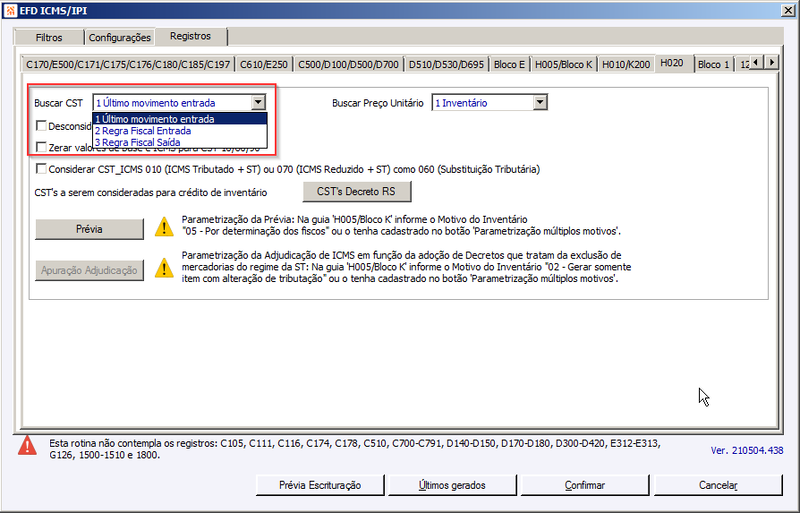800x513 pixels.
Task: Open the Buscar Preço Unitário dropdown
Action: tap(540, 103)
